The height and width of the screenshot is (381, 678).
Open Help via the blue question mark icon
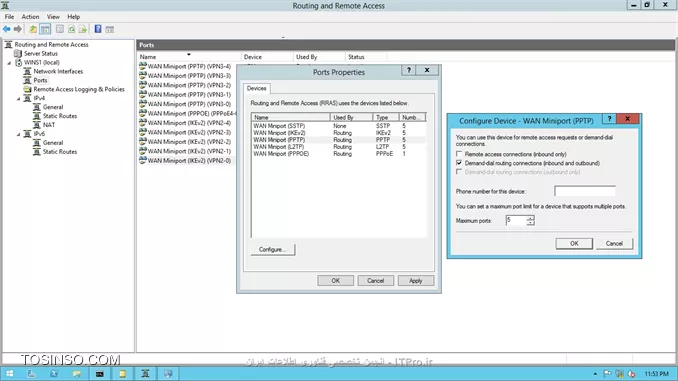coord(98,29)
